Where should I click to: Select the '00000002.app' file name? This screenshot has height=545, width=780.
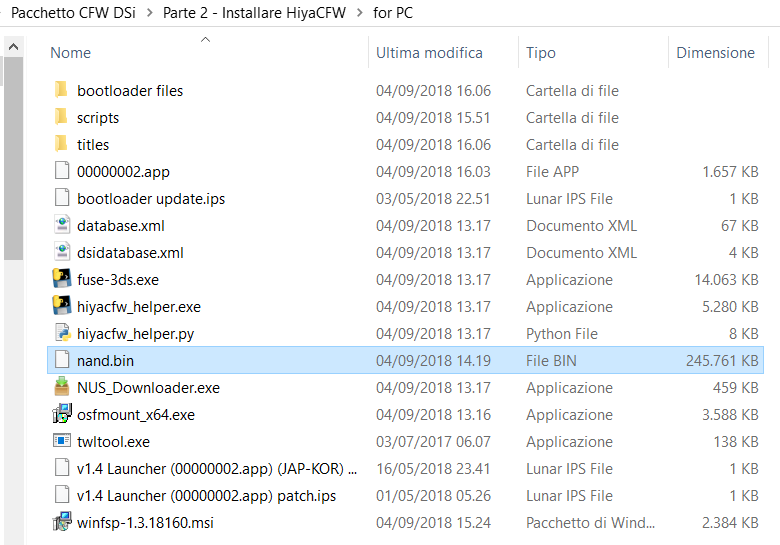click(x=123, y=172)
